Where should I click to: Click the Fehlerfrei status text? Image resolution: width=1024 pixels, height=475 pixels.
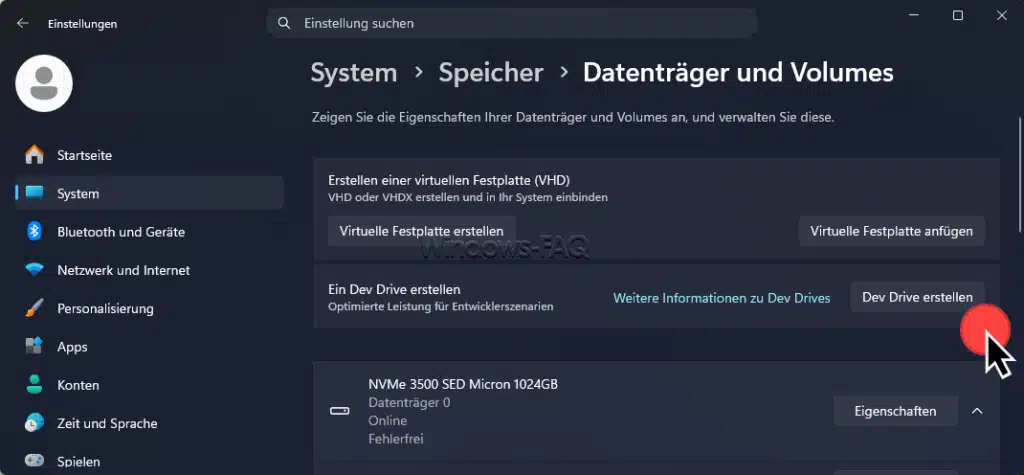tap(396, 439)
